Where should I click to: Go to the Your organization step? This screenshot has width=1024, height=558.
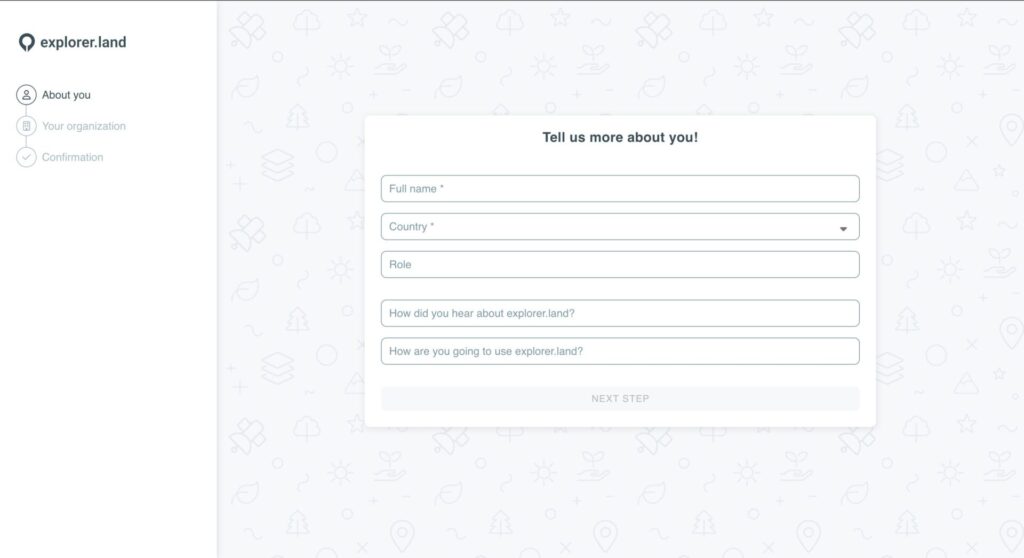pos(83,126)
